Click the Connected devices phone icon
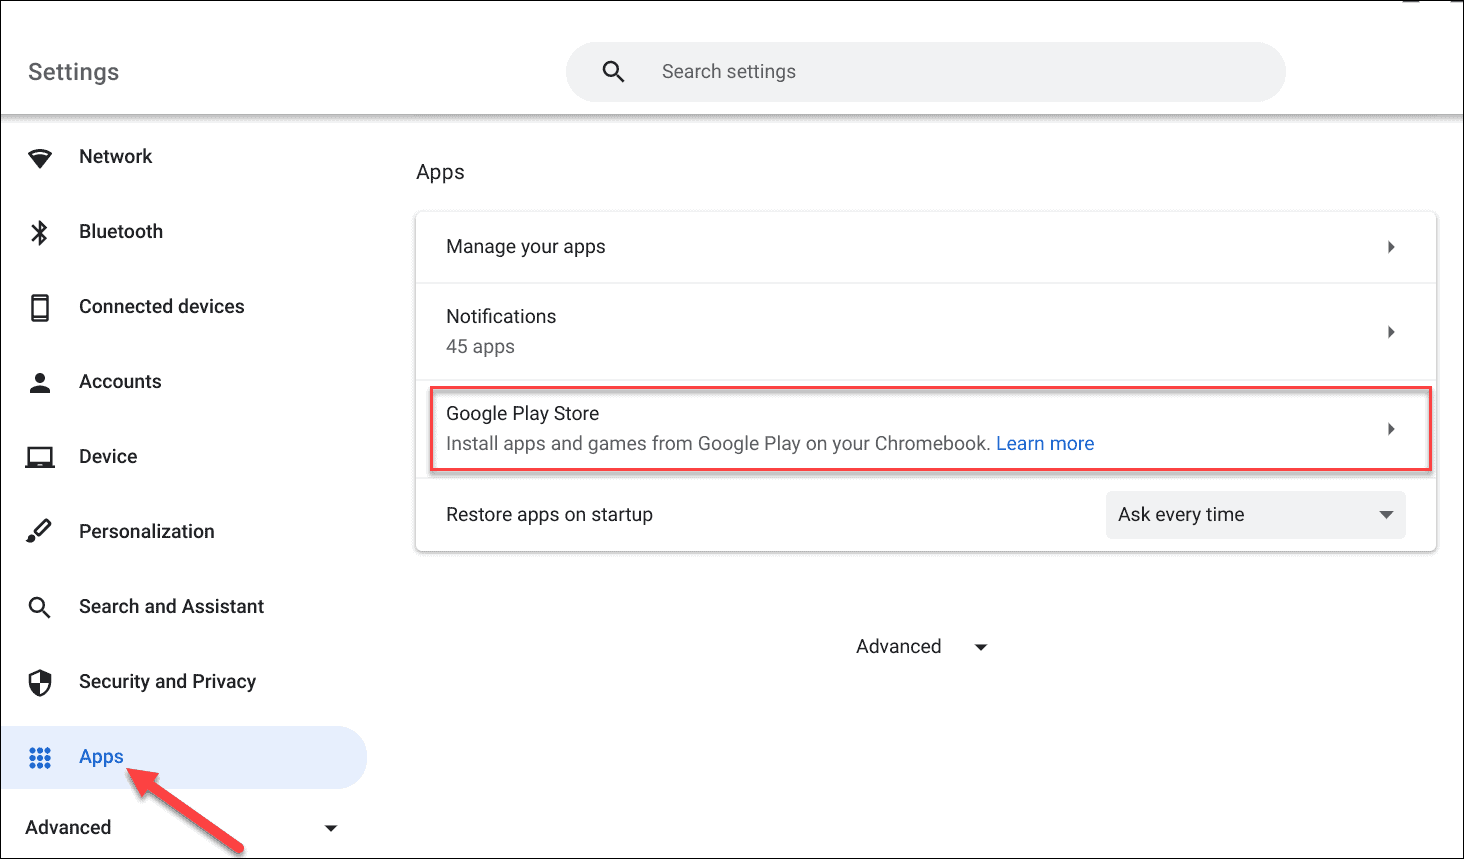1464x859 pixels. pos(40,307)
